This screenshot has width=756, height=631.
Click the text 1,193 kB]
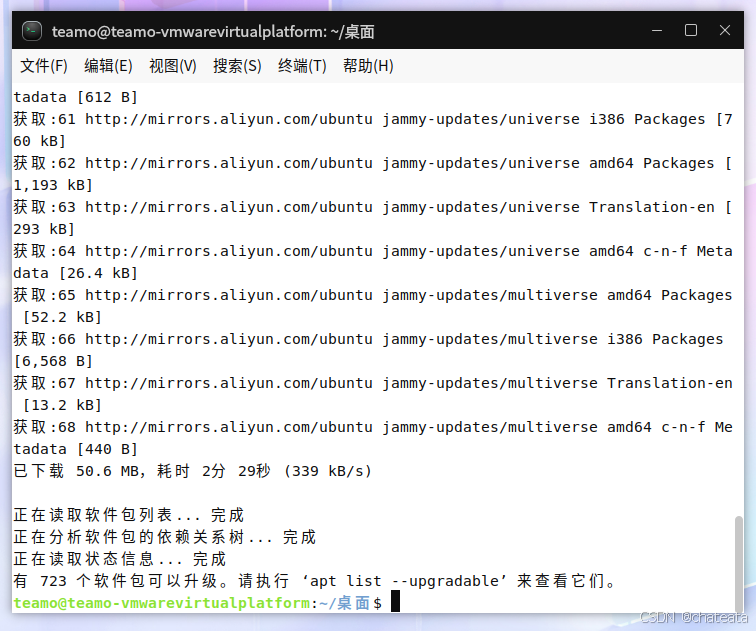coord(53,185)
